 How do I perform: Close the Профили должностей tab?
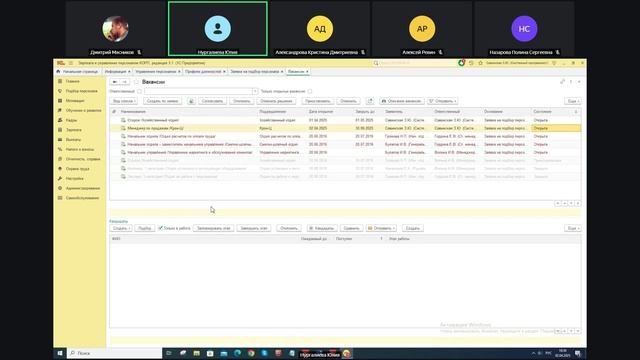click(224, 71)
